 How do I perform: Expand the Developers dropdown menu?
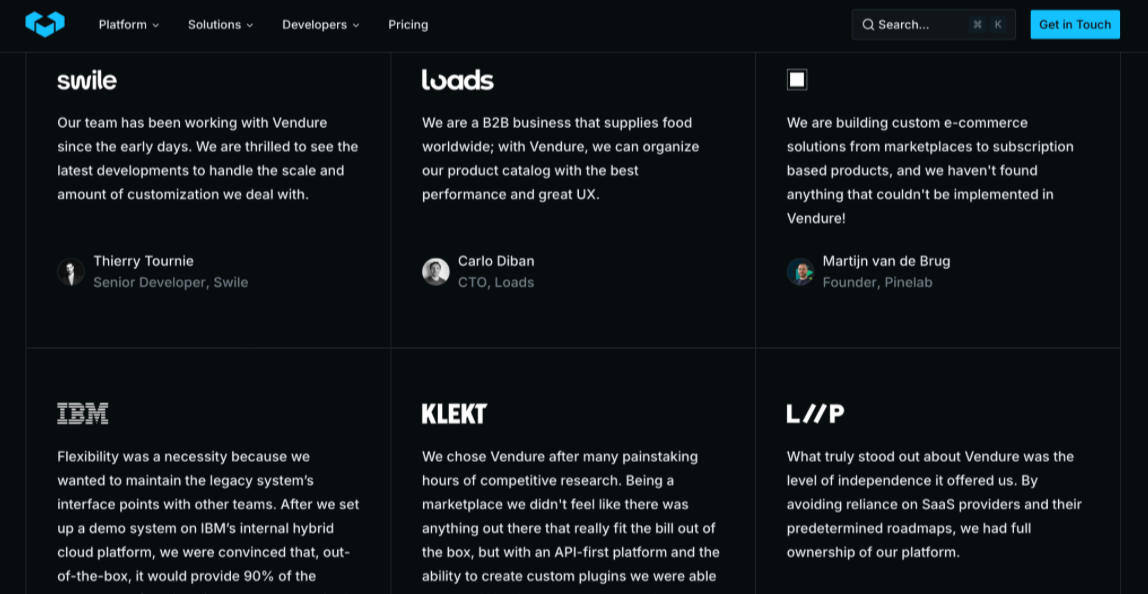pyautogui.click(x=320, y=25)
